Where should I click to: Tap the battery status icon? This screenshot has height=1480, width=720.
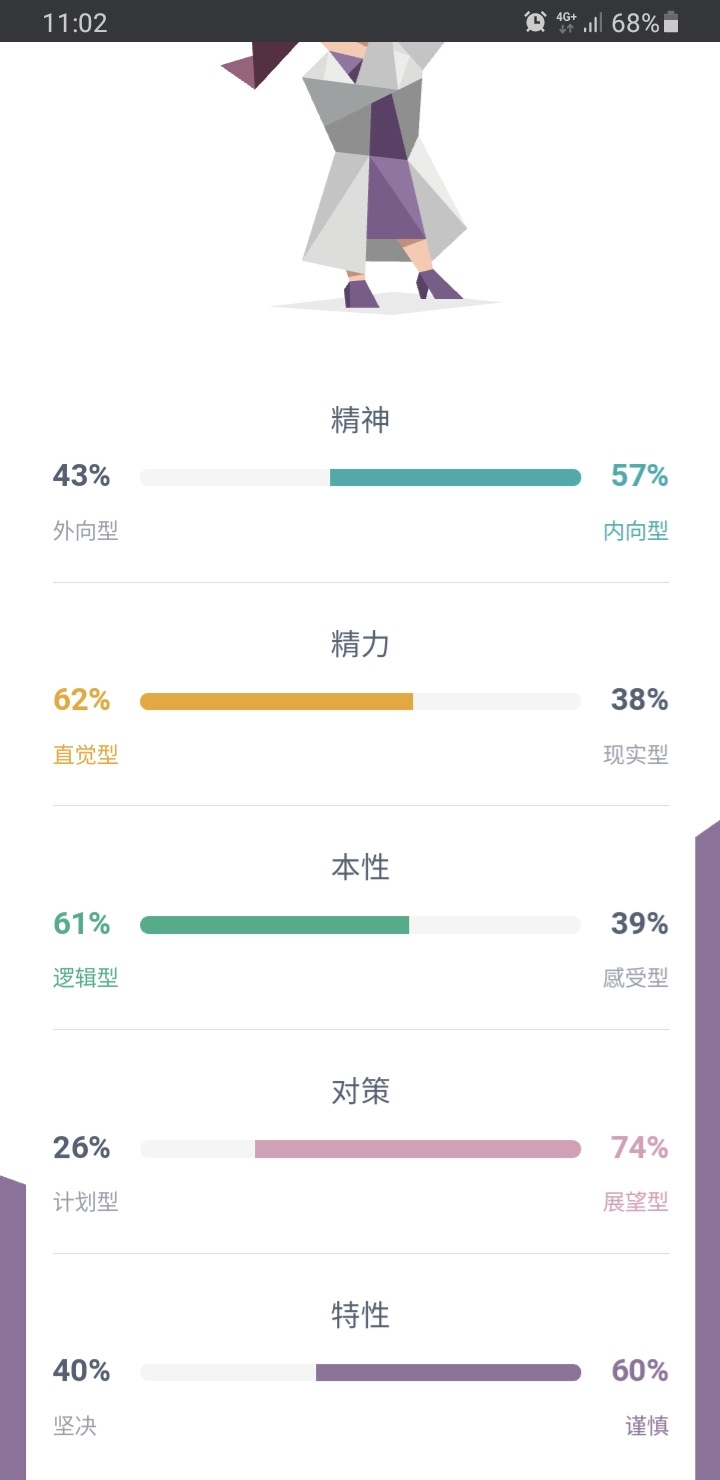coord(671,21)
